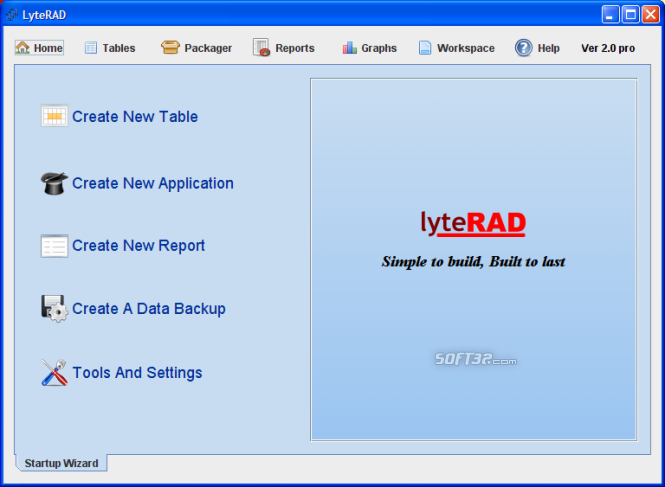The height and width of the screenshot is (487, 665).
Task: Click the Packager box icon
Action: click(x=170, y=48)
